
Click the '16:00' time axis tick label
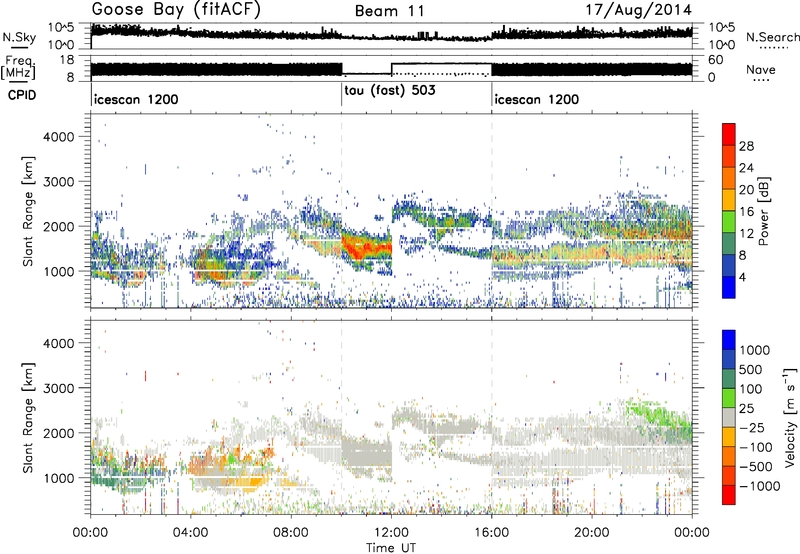point(491,533)
